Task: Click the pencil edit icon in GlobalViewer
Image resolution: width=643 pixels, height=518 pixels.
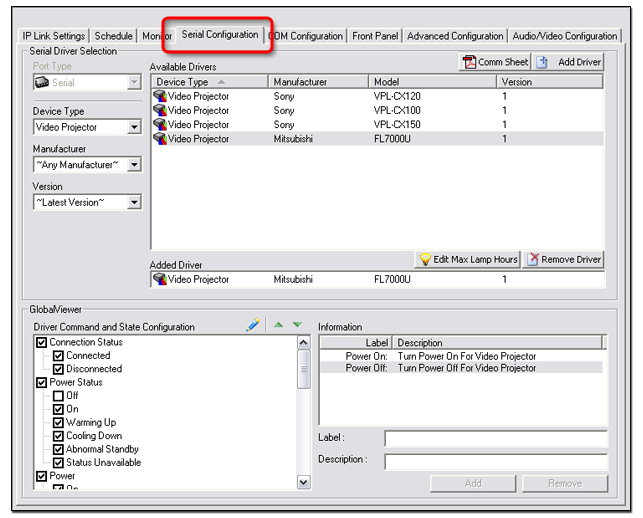Action: 253,325
